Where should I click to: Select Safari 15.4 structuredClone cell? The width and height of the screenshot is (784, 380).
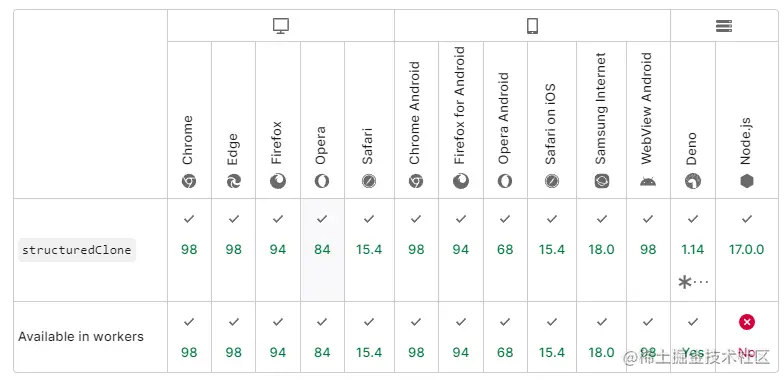click(x=370, y=250)
